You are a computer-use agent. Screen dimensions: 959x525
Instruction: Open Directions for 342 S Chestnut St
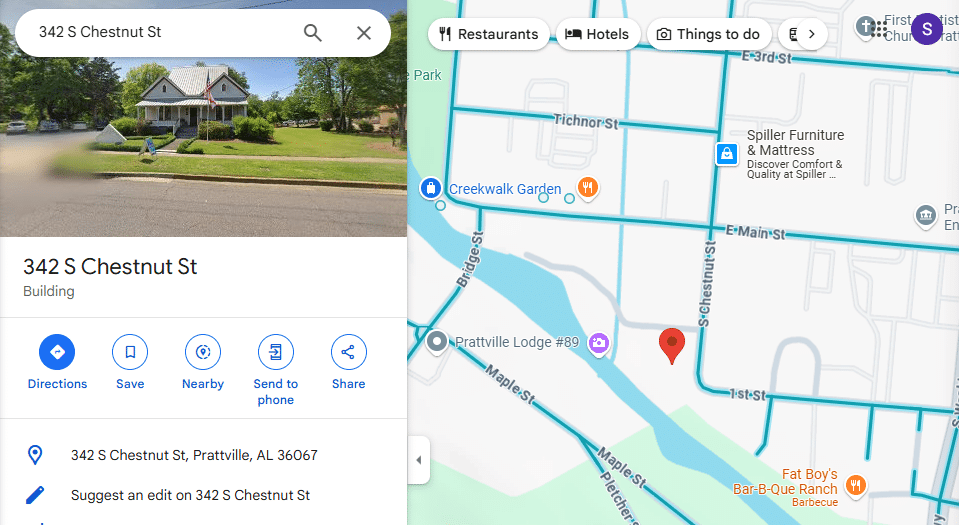[57, 352]
